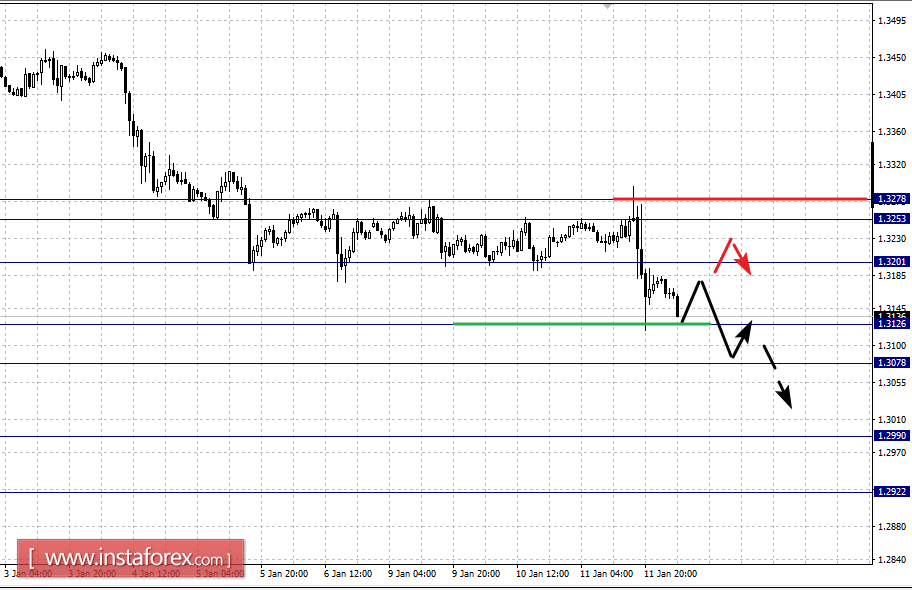Click the 11 Jan 04:00 time axis label
The image size is (912, 590).
(606, 574)
